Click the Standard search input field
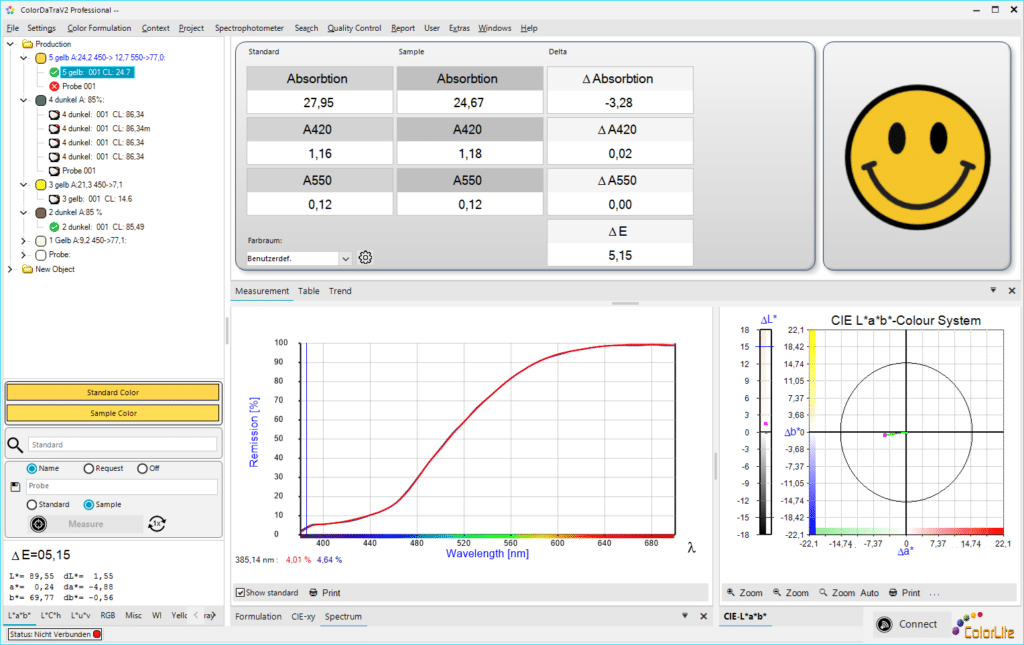Viewport: 1024px width, 645px height. pos(122,445)
